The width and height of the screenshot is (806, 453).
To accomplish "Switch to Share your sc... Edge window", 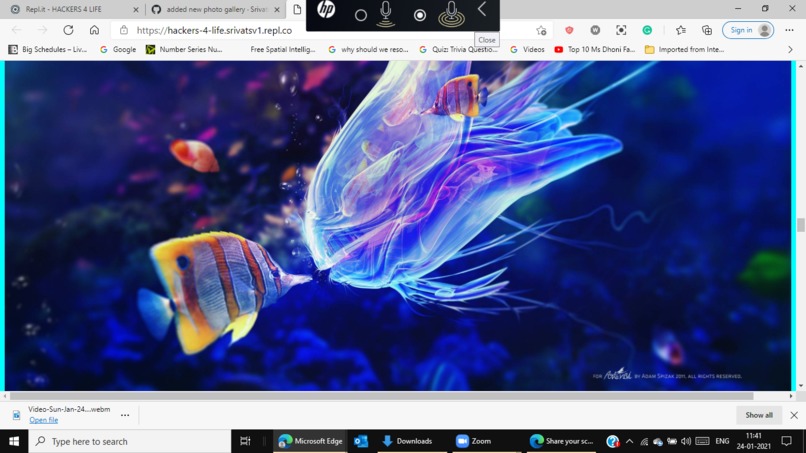I will click(562, 441).
